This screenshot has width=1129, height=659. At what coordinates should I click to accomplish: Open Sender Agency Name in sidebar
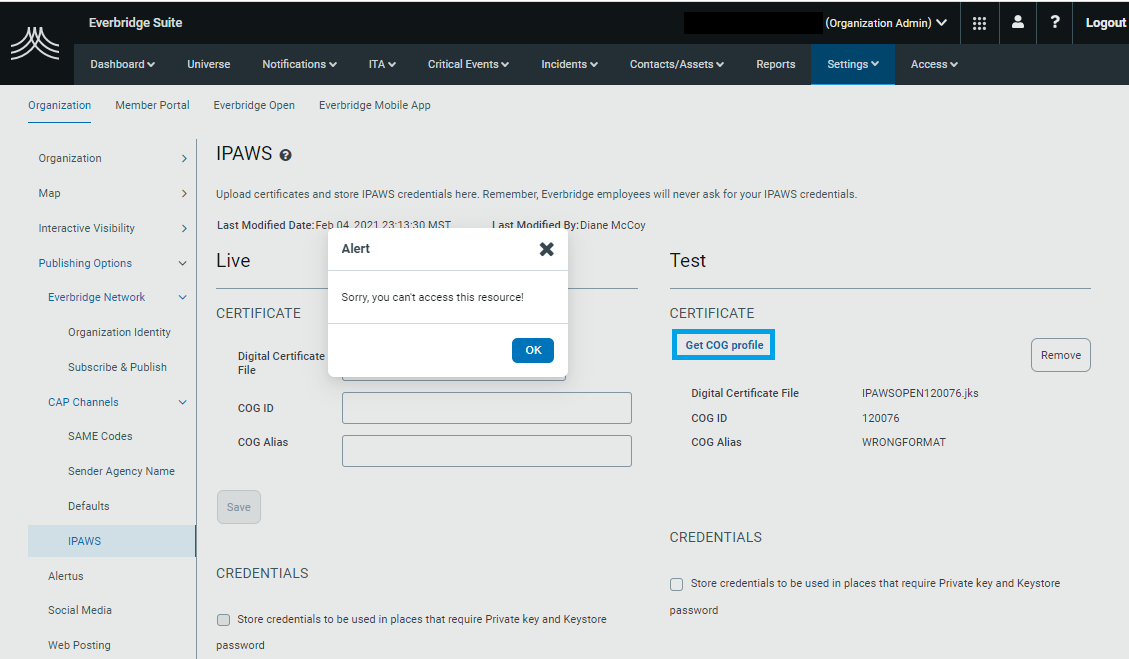(x=121, y=471)
